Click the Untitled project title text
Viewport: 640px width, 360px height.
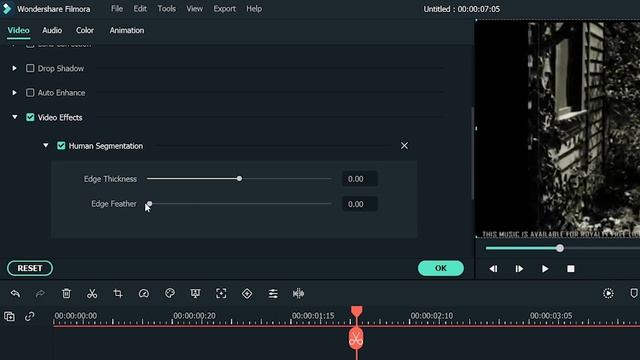(461, 9)
